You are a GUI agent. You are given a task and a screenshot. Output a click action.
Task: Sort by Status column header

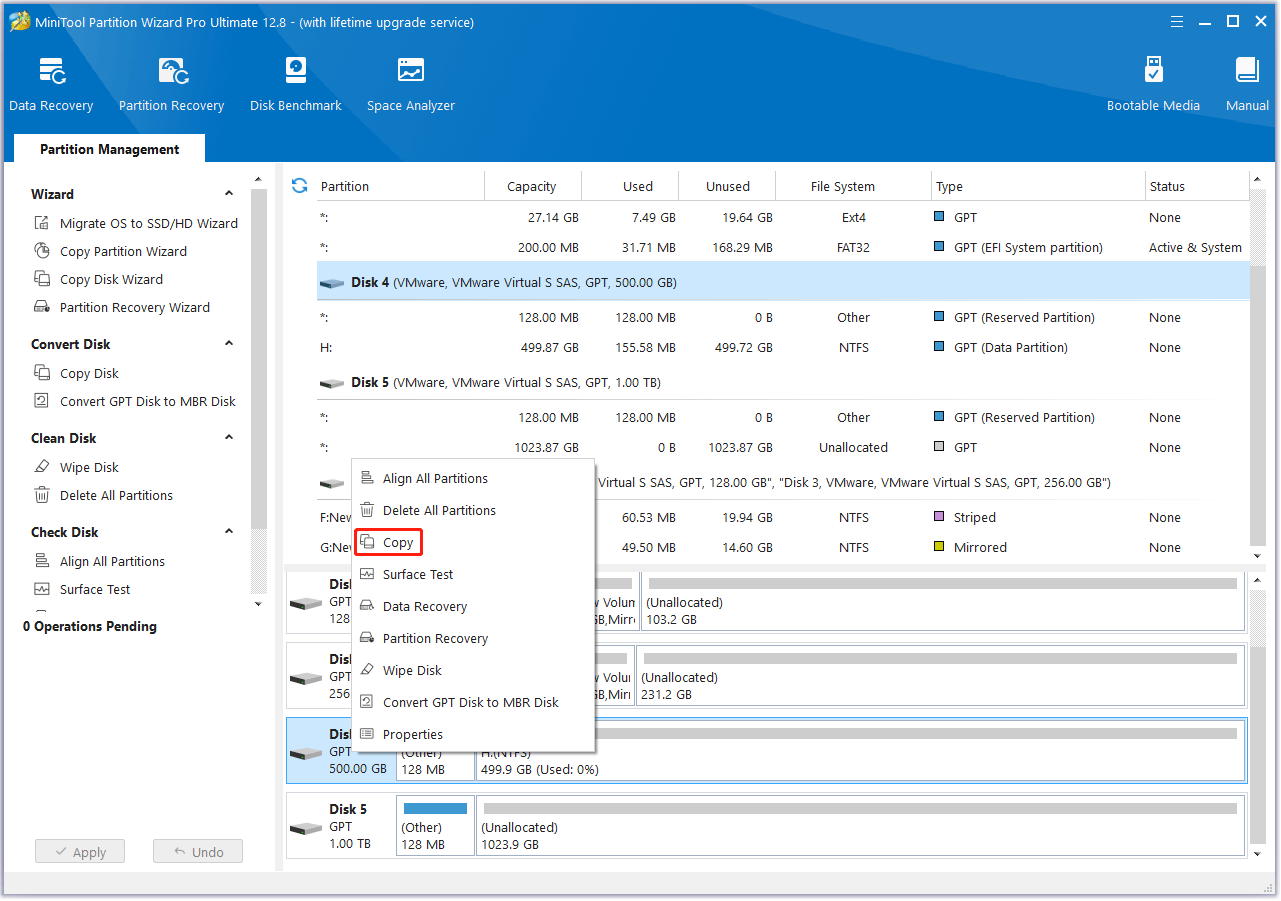click(1196, 186)
